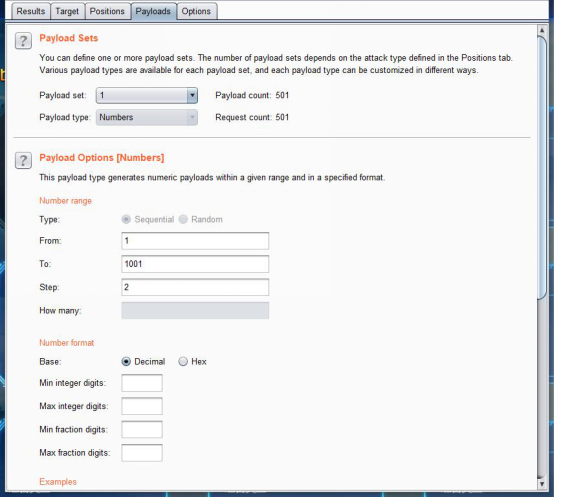Switch to the Positions tab
The image size is (561, 498).
pyautogui.click(x=107, y=11)
